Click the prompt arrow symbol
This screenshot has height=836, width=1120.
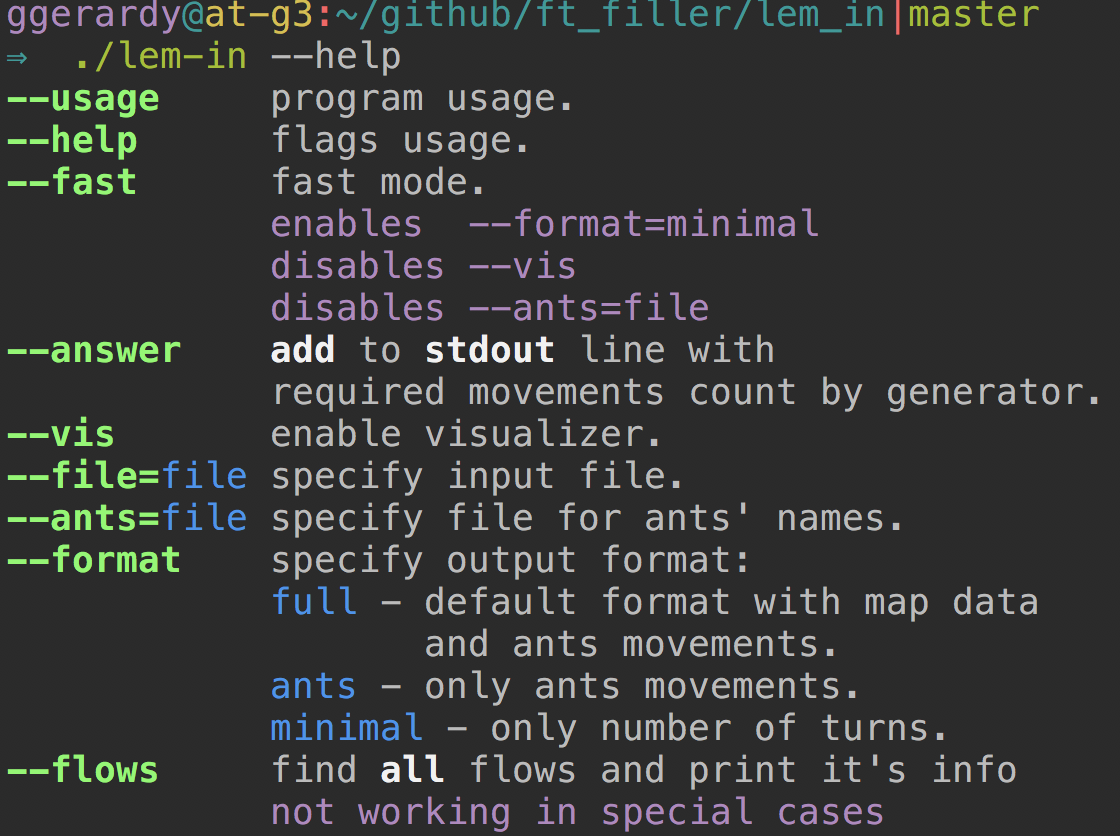(x=17, y=57)
